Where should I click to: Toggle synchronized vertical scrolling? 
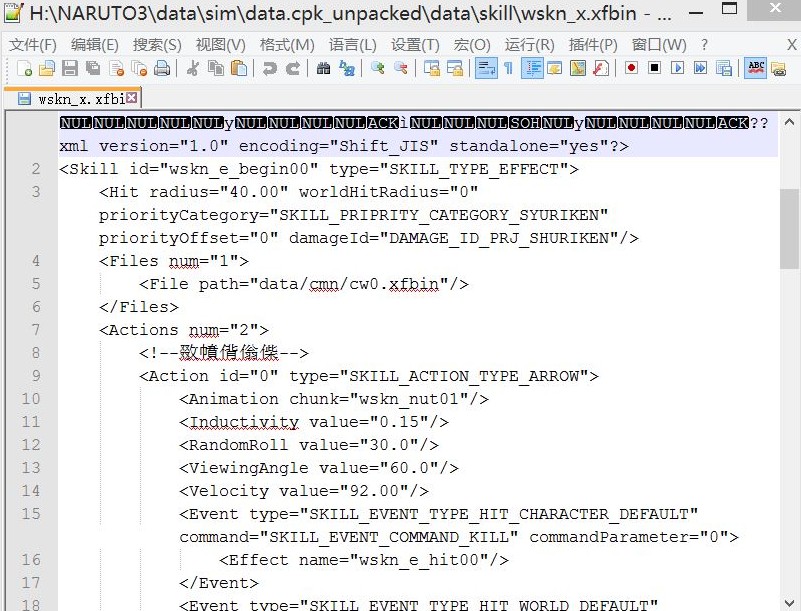(432, 68)
